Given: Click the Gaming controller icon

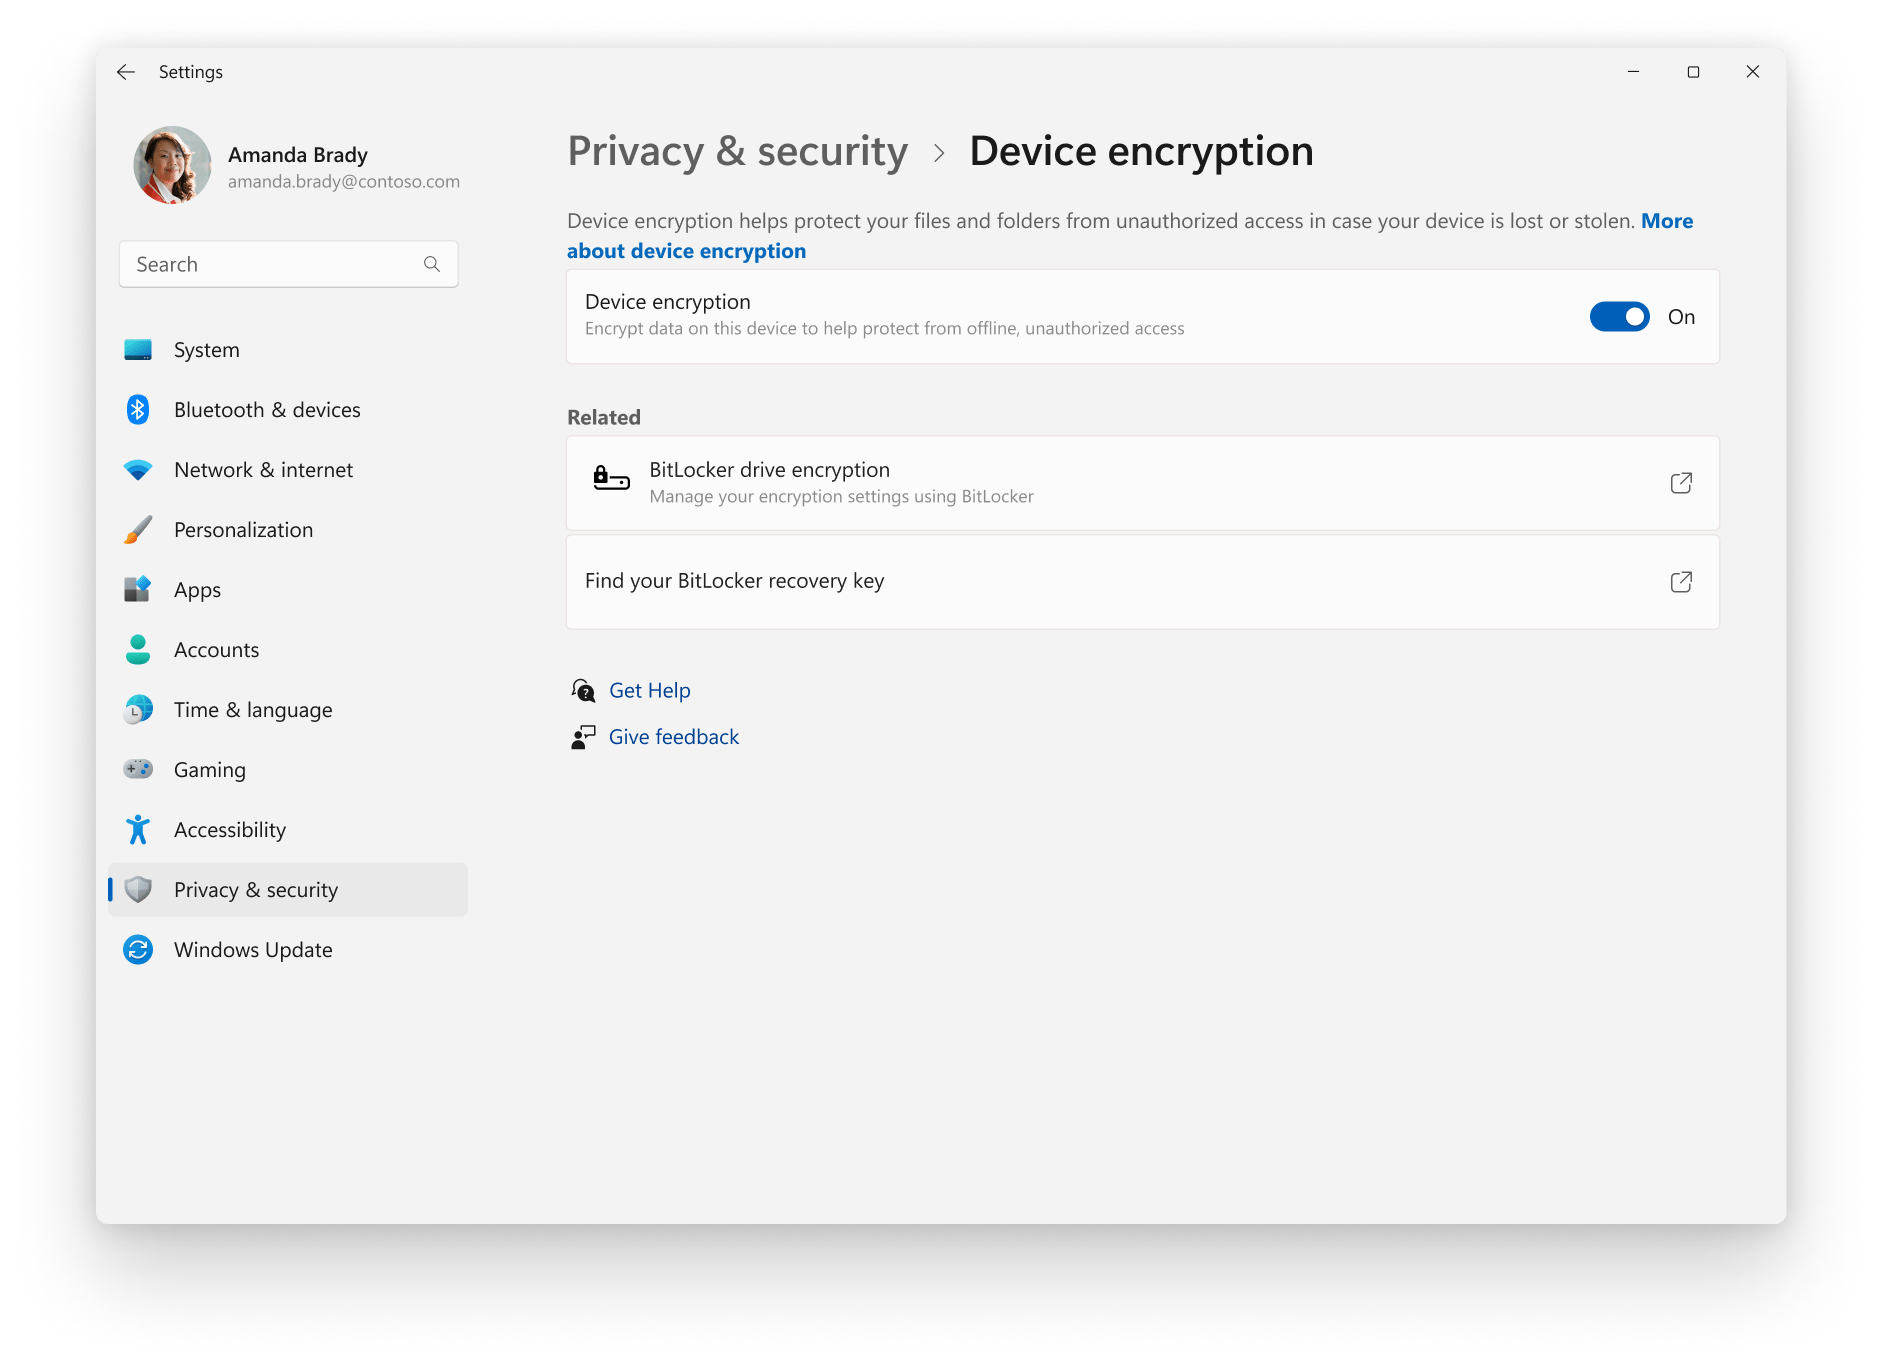Looking at the screenshot, I should pos(138,769).
